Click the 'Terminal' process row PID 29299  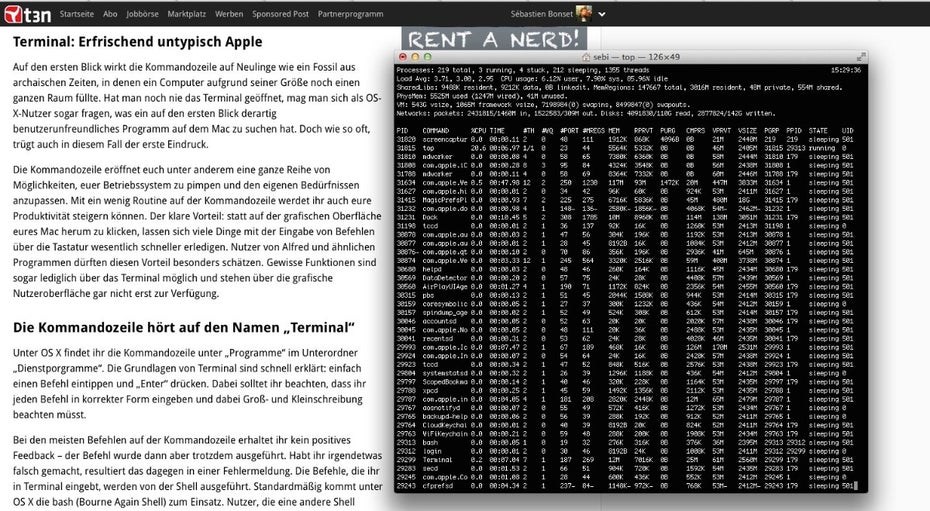625,459
